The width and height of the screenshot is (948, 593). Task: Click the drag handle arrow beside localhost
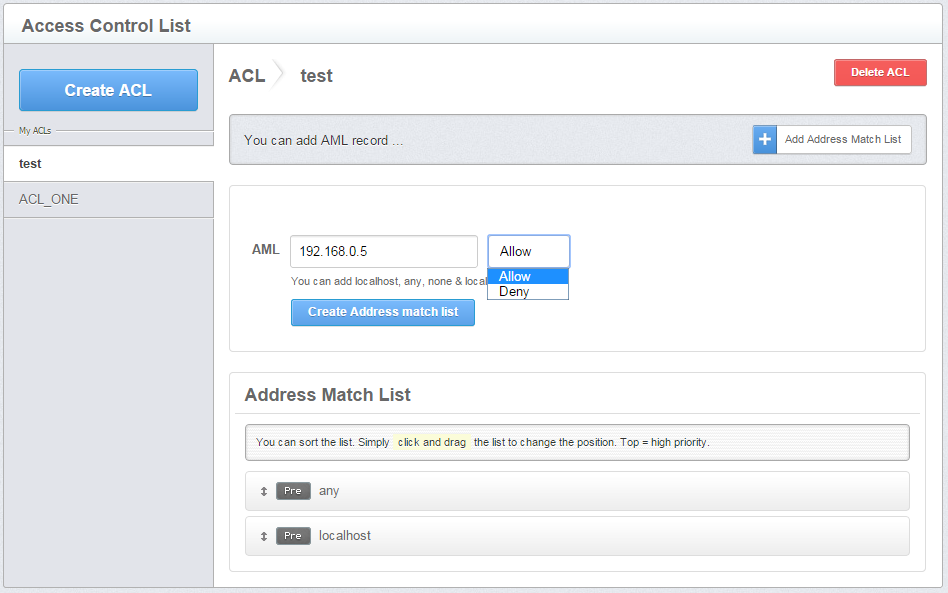264,537
